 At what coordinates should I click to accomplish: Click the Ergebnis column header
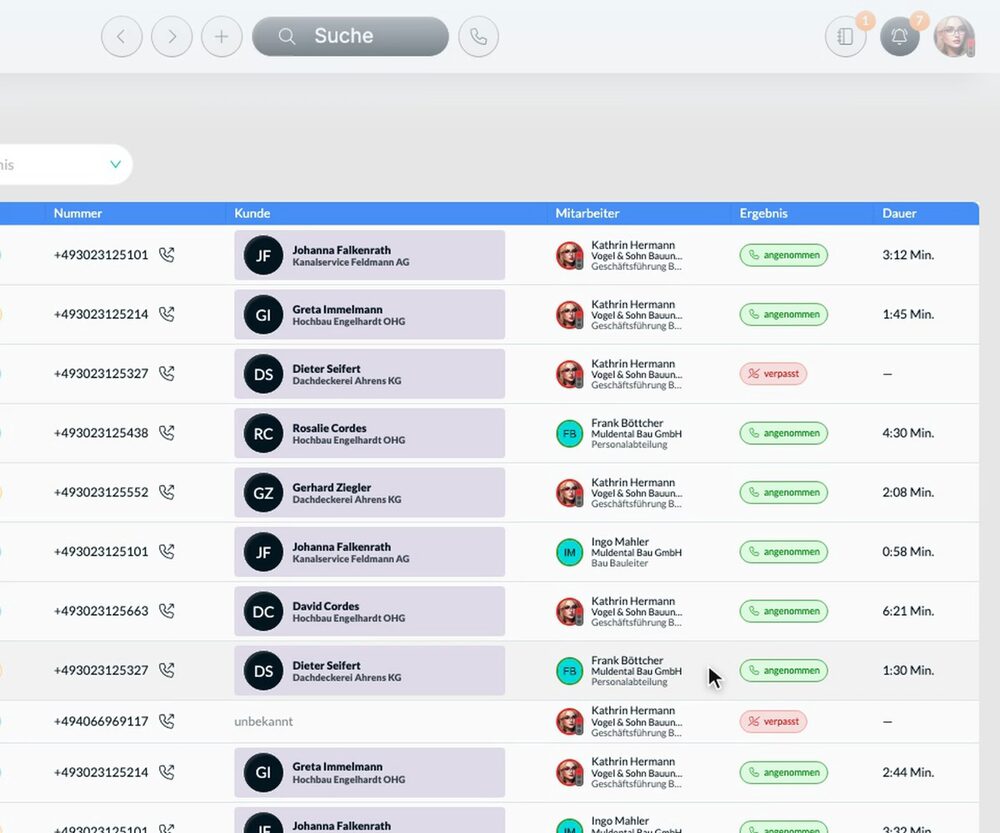(x=763, y=214)
